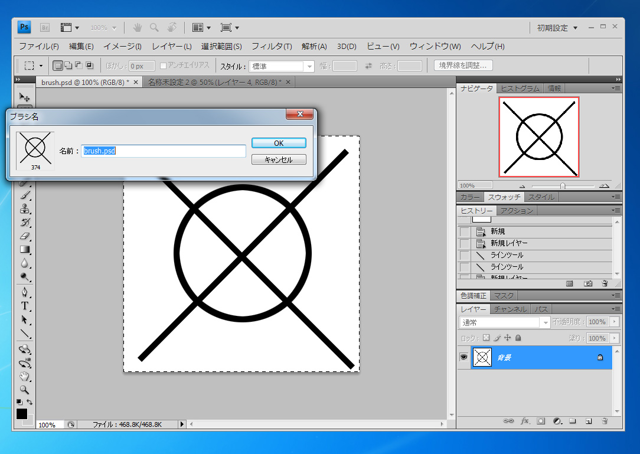Click the brush 名前 text field

pos(164,151)
